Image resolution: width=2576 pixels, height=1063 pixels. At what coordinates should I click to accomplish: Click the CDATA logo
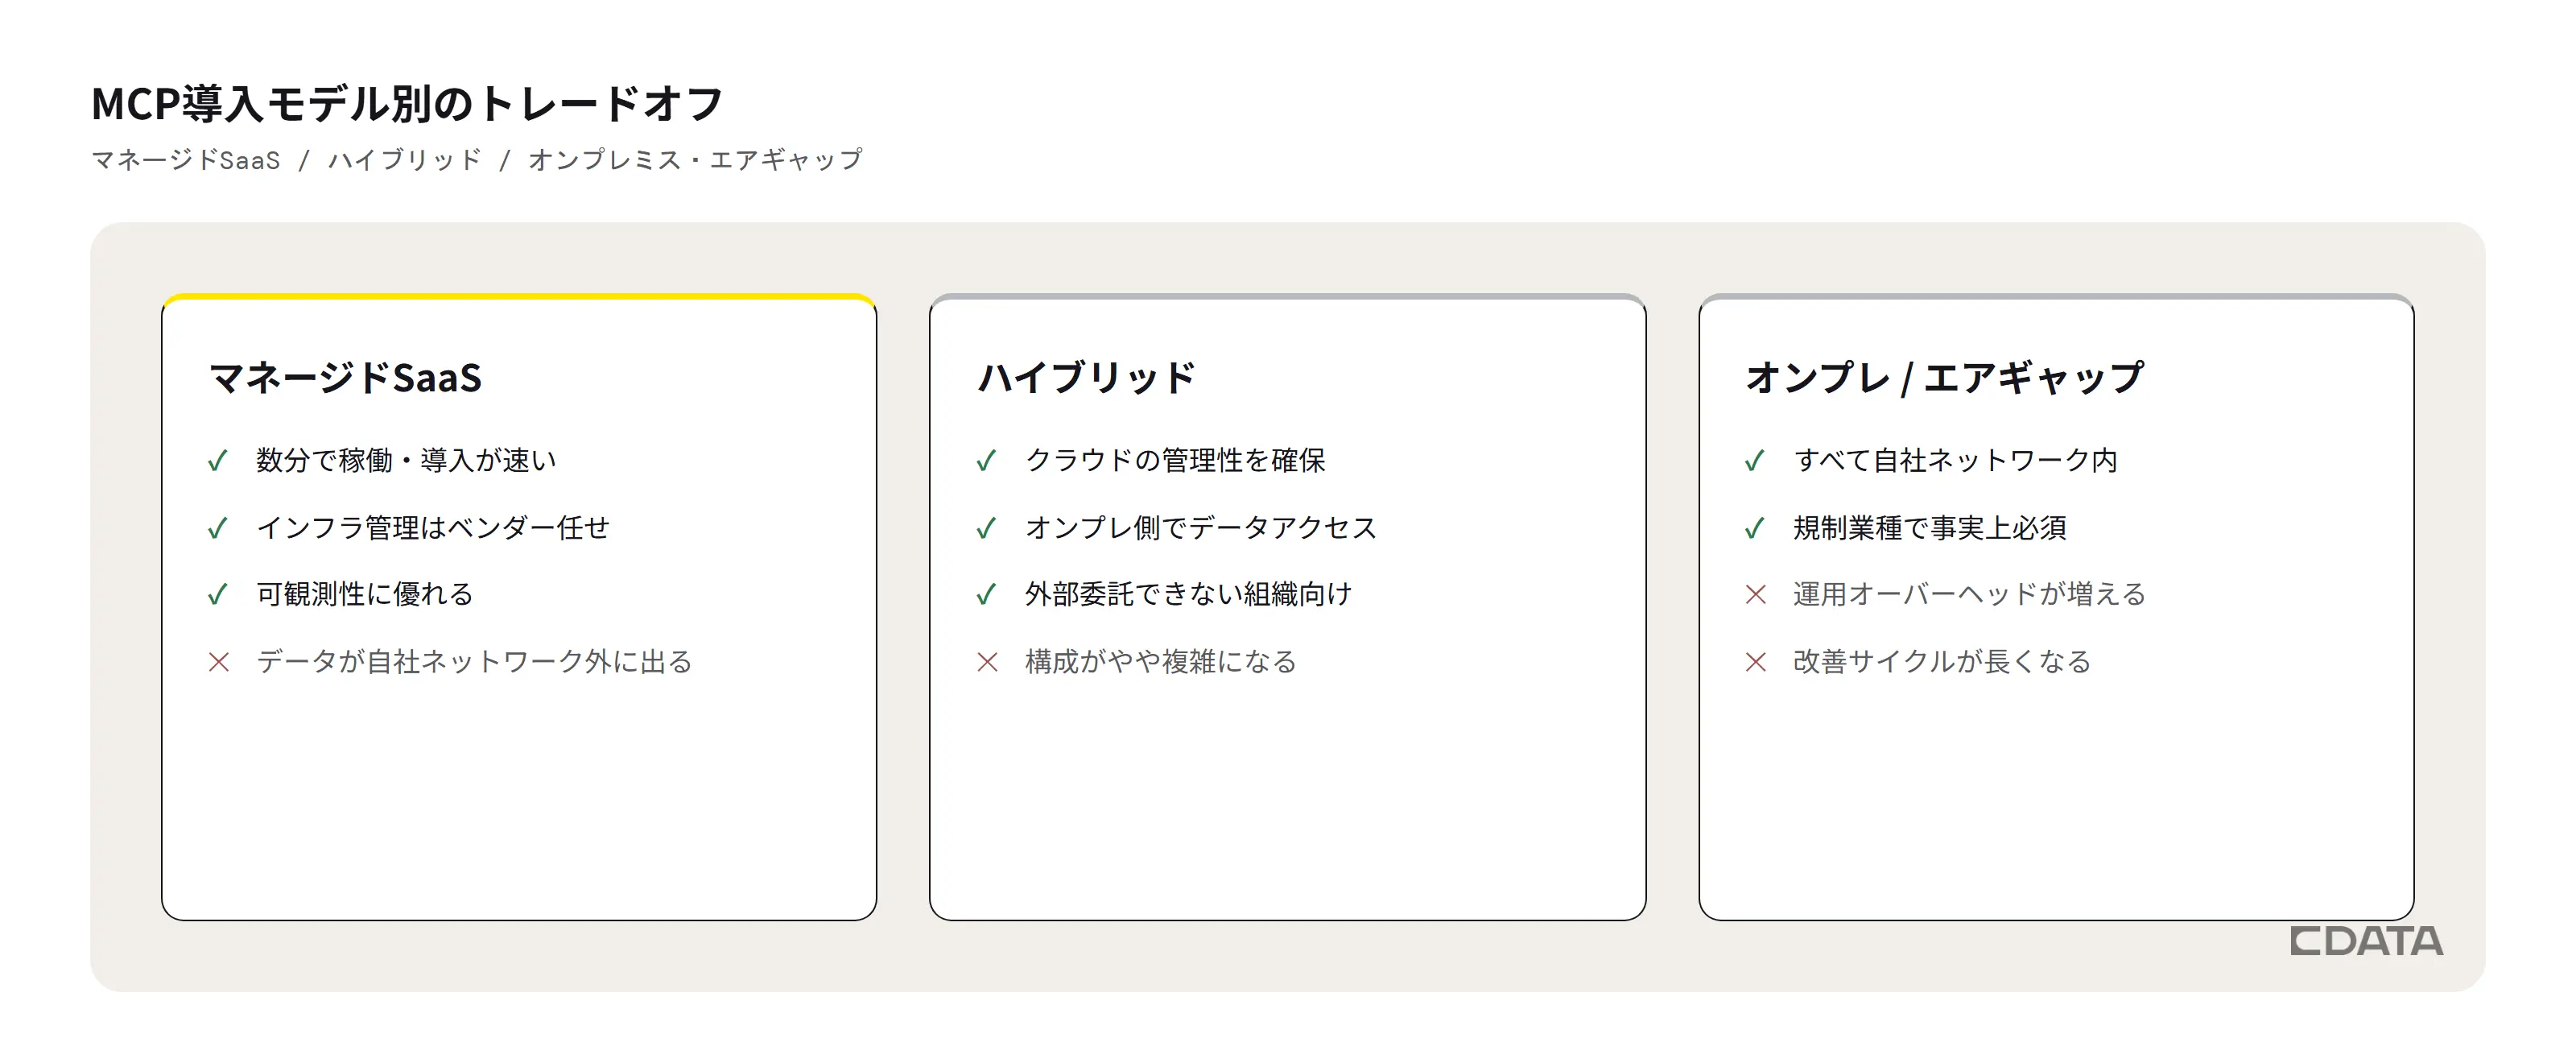point(2366,941)
